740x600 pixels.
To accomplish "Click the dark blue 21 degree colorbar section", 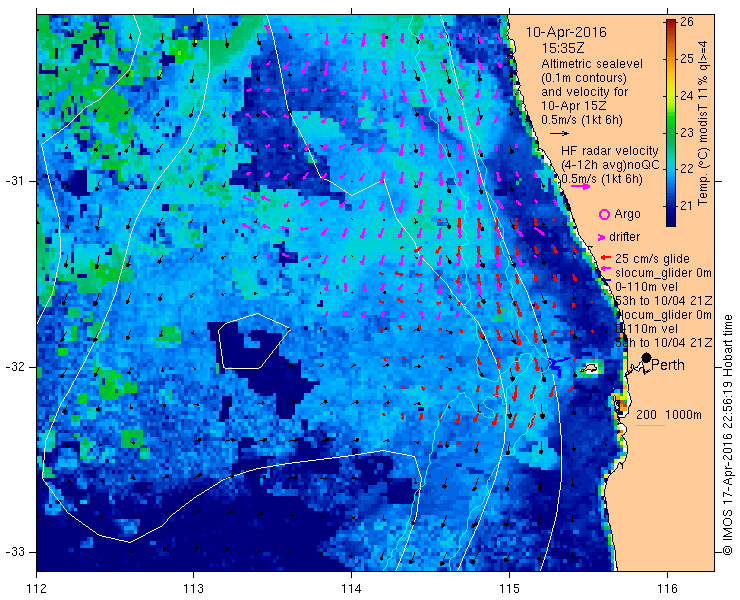I will click(x=671, y=206).
